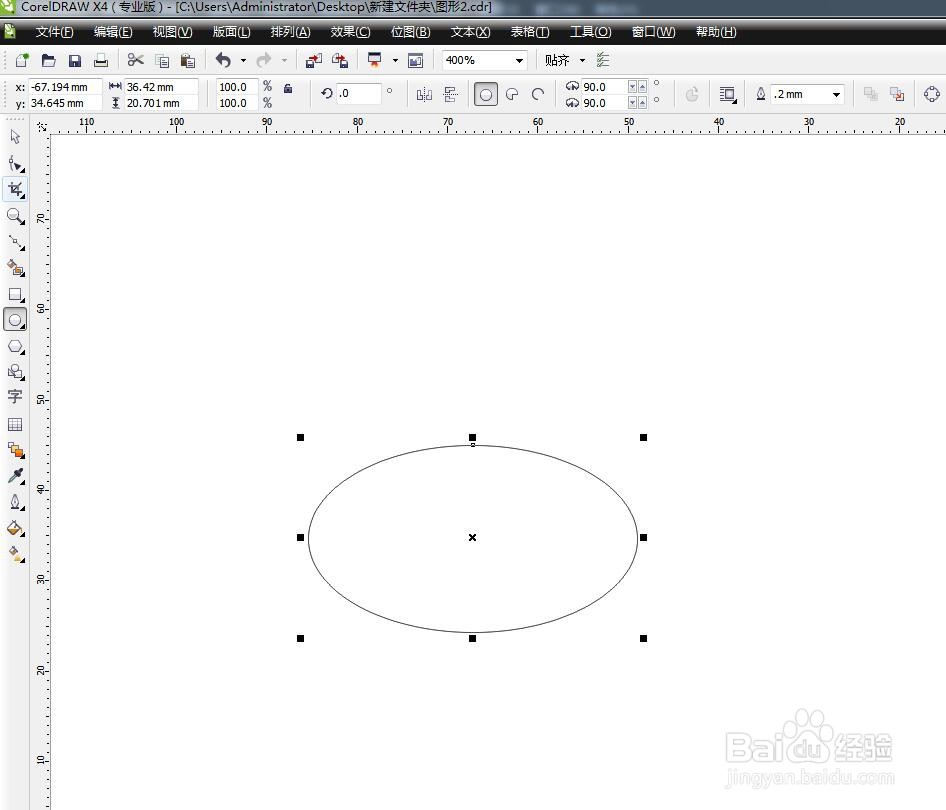Click the Convert to curves button
Viewport: 946px width, 810px height.
932,94
